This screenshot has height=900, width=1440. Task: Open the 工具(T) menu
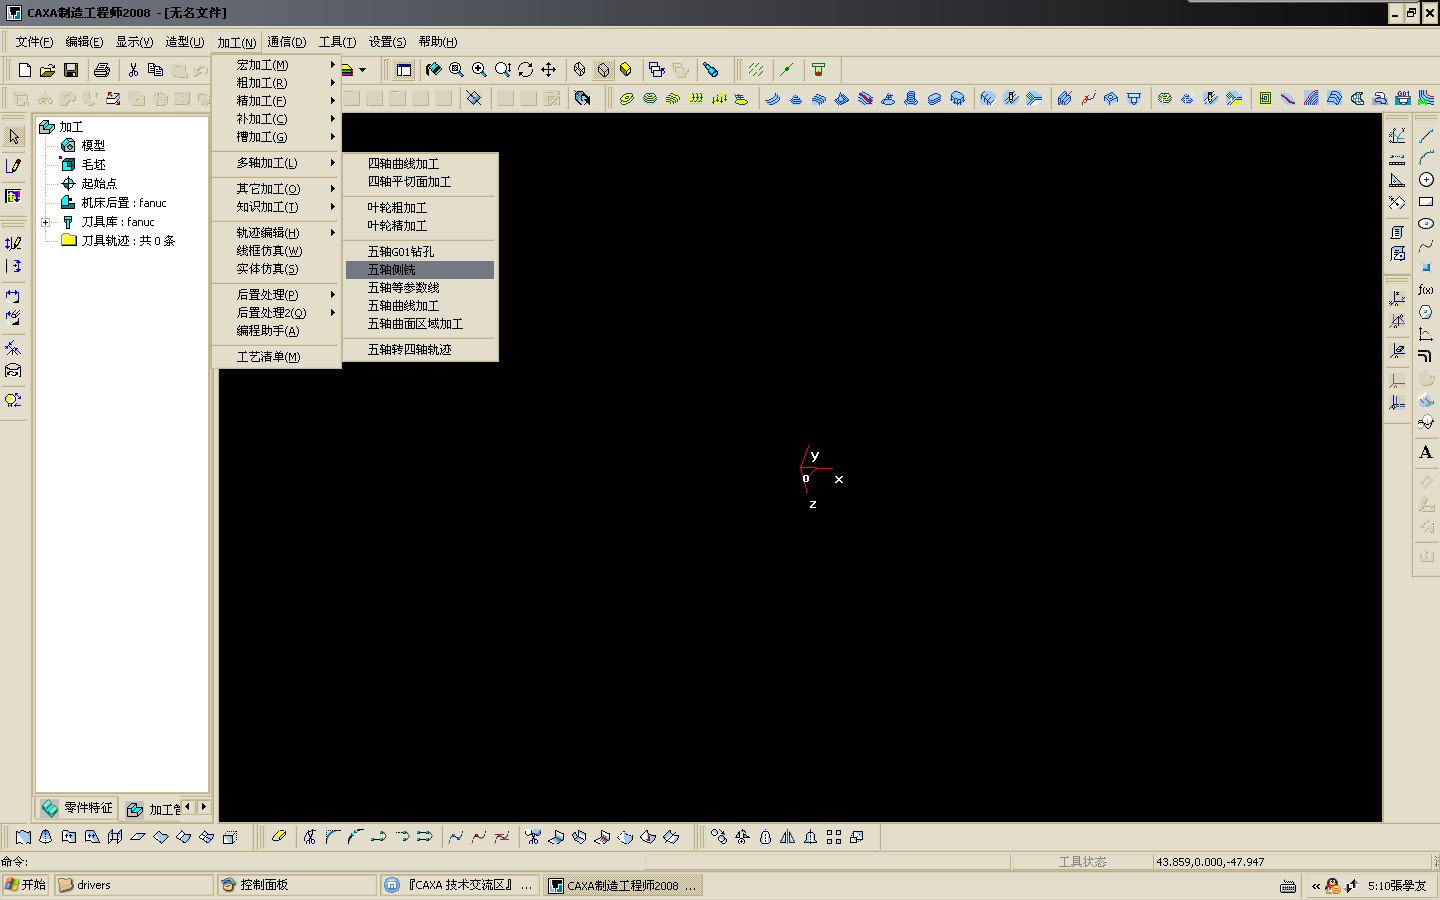click(x=337, y=42)
